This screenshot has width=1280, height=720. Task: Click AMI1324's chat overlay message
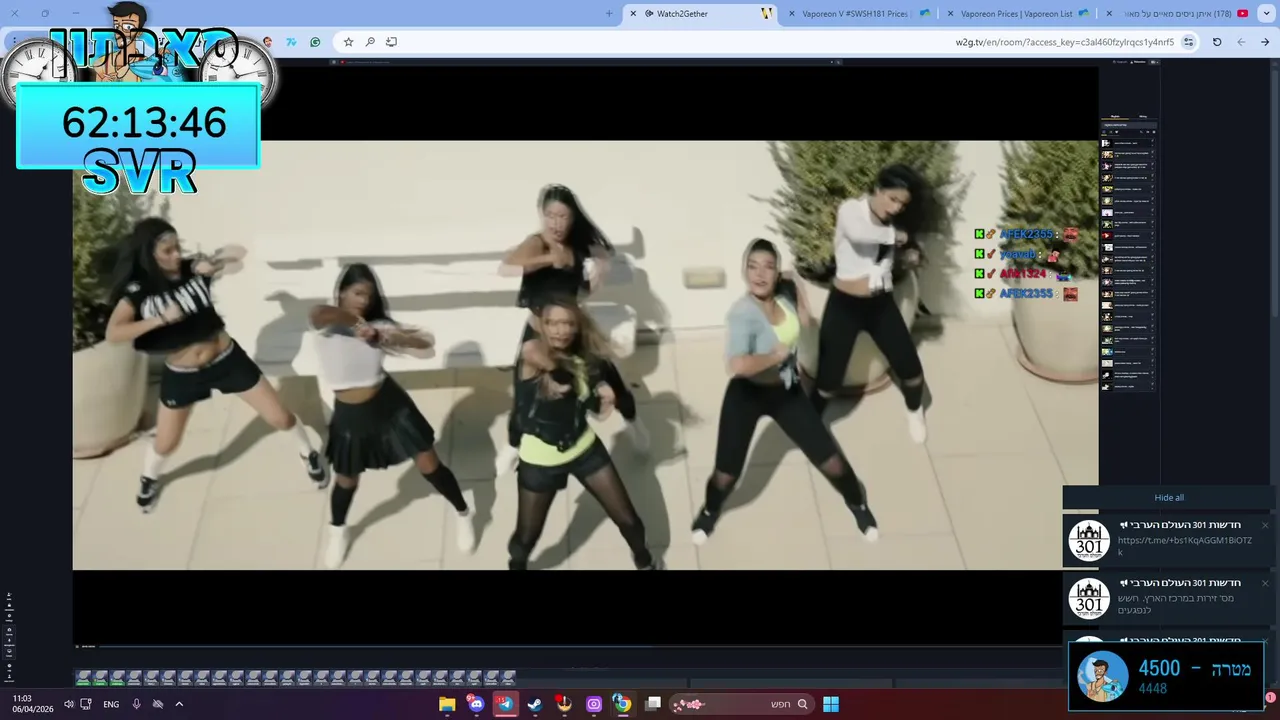click(1023, 274)
